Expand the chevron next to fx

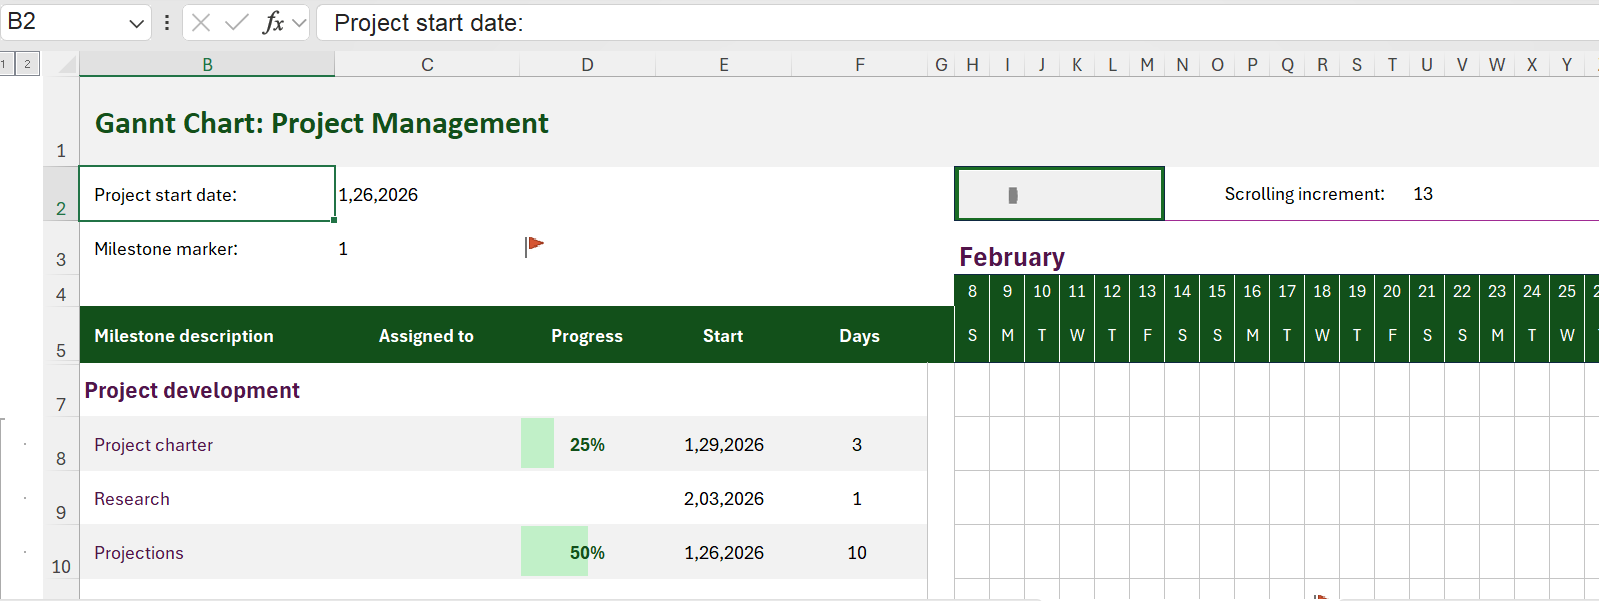click(299, 23)
